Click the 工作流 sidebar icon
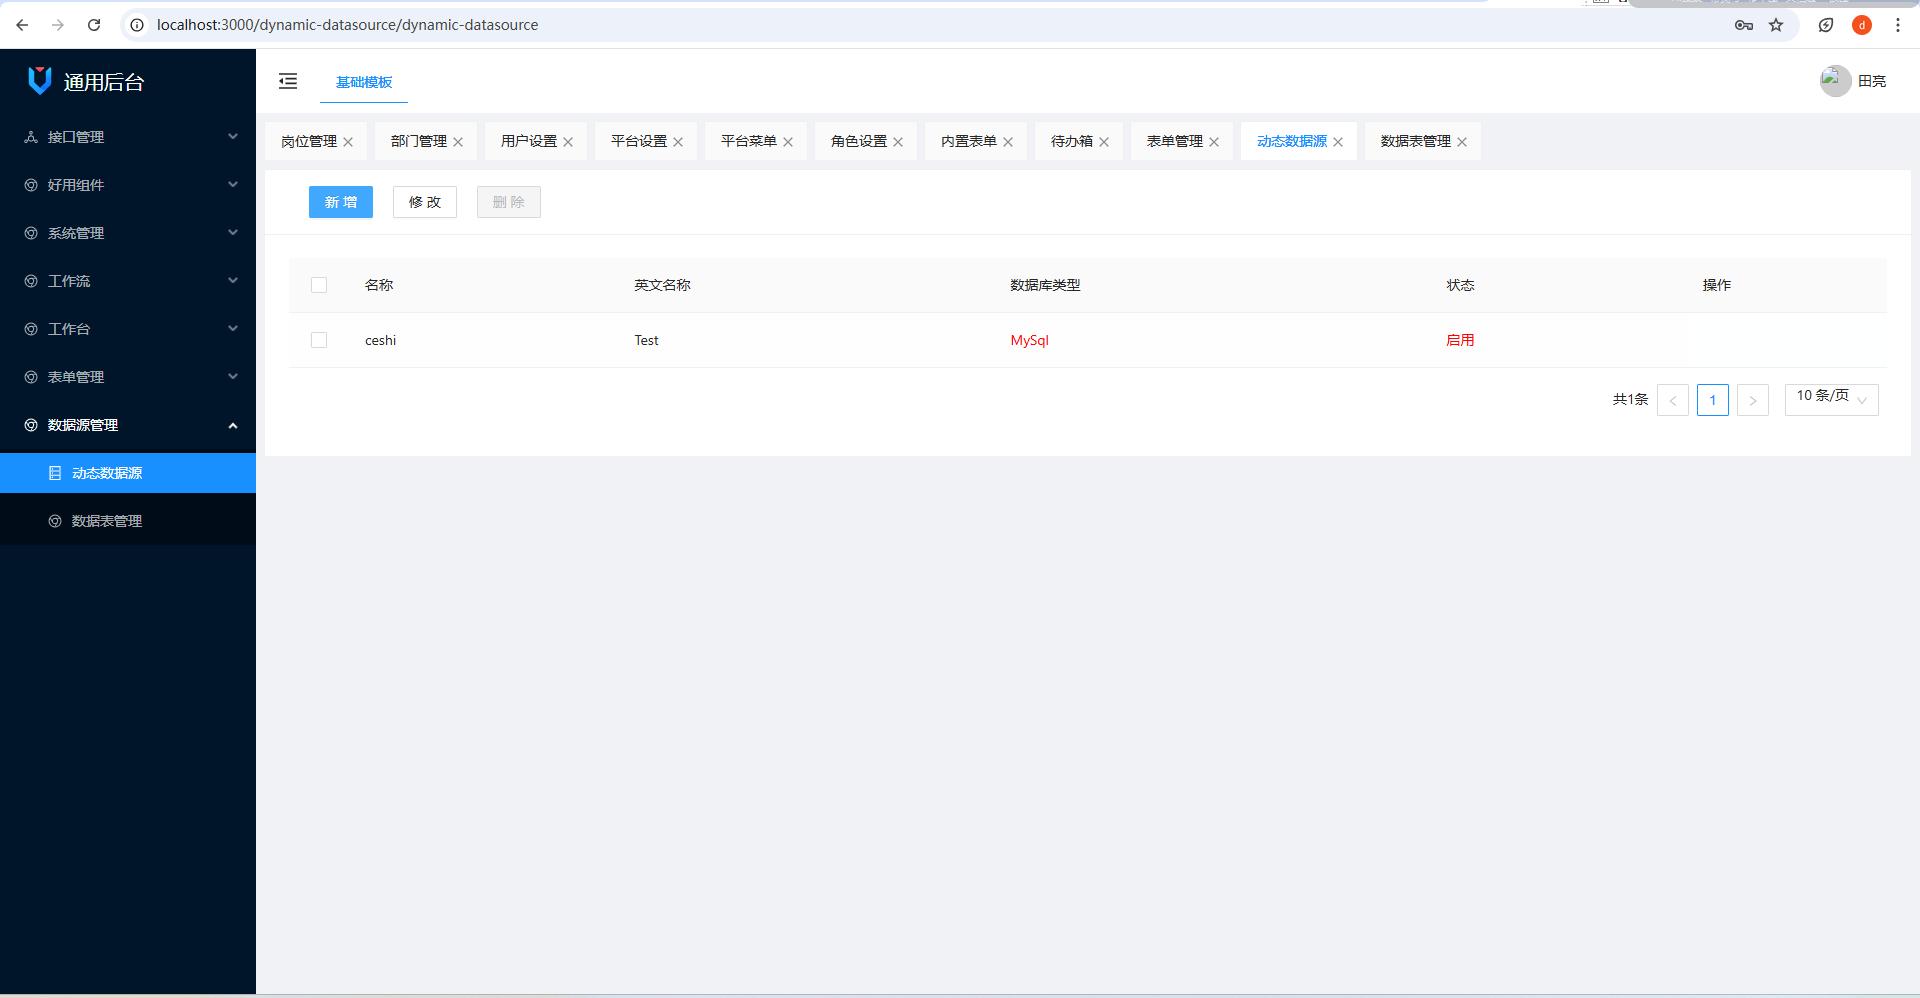Screen dimensions: 1920x998 pyautogui.click(x=29, y=281)
